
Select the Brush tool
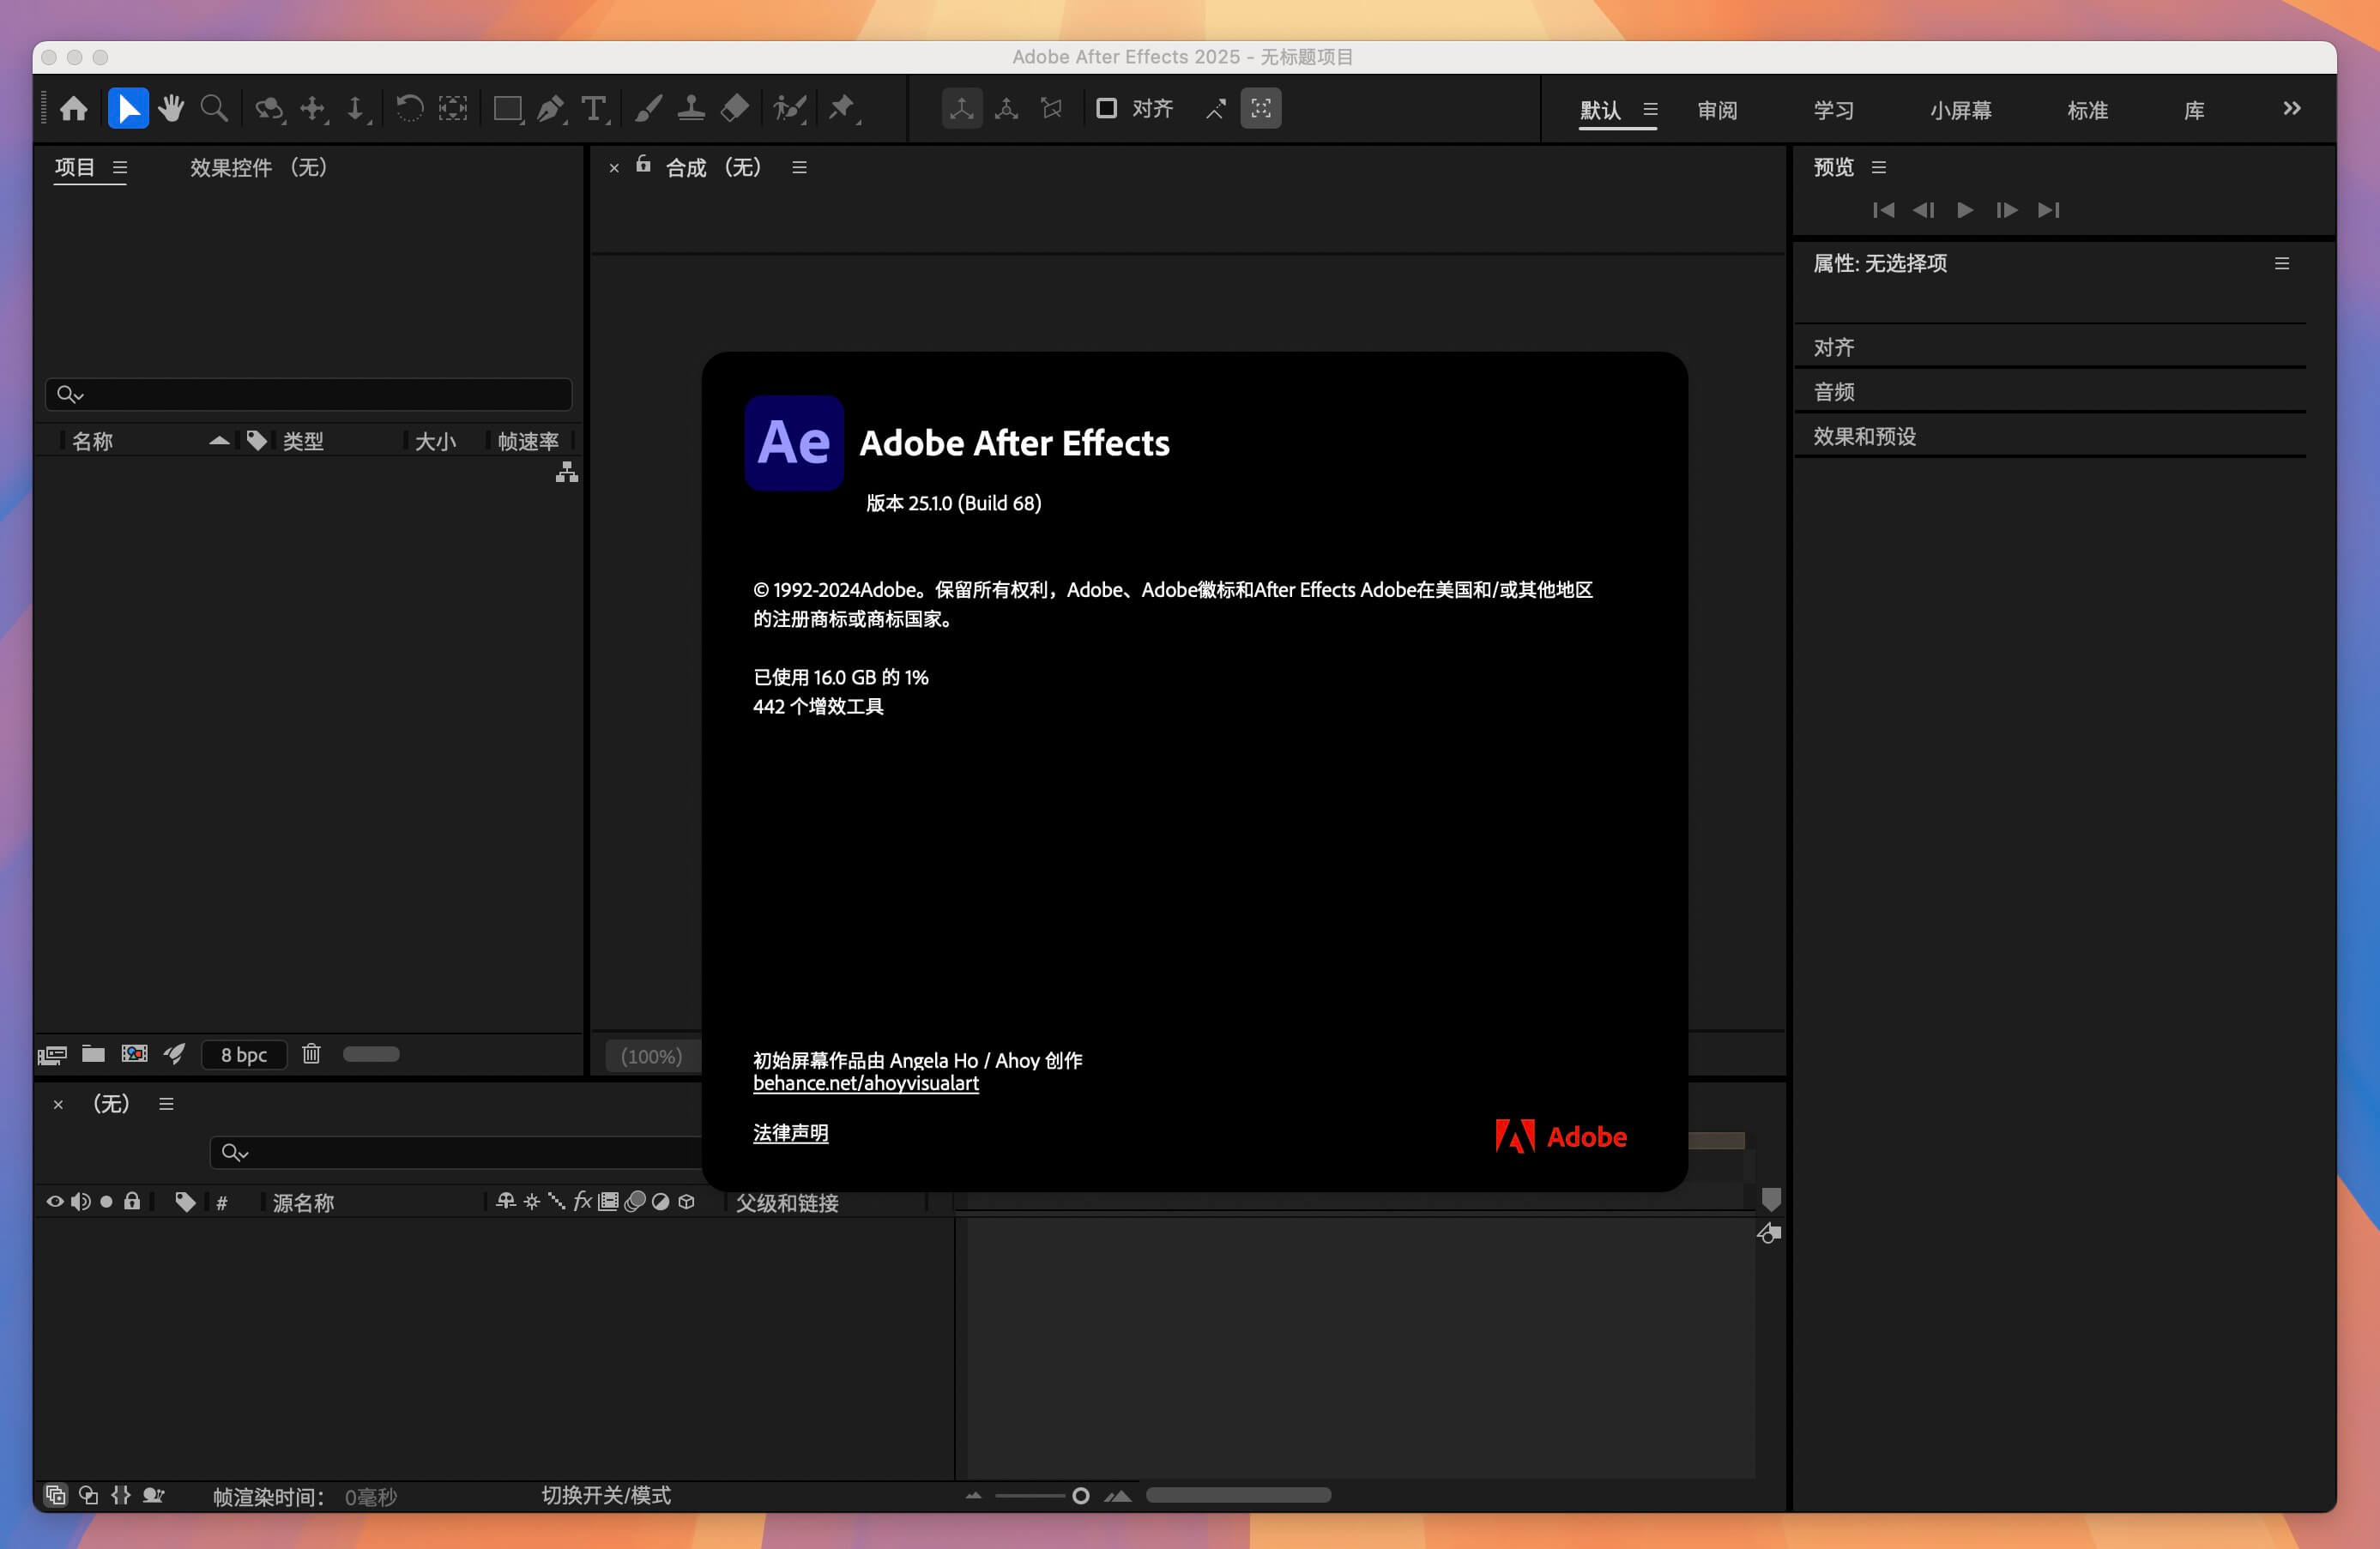coord(648,108)
